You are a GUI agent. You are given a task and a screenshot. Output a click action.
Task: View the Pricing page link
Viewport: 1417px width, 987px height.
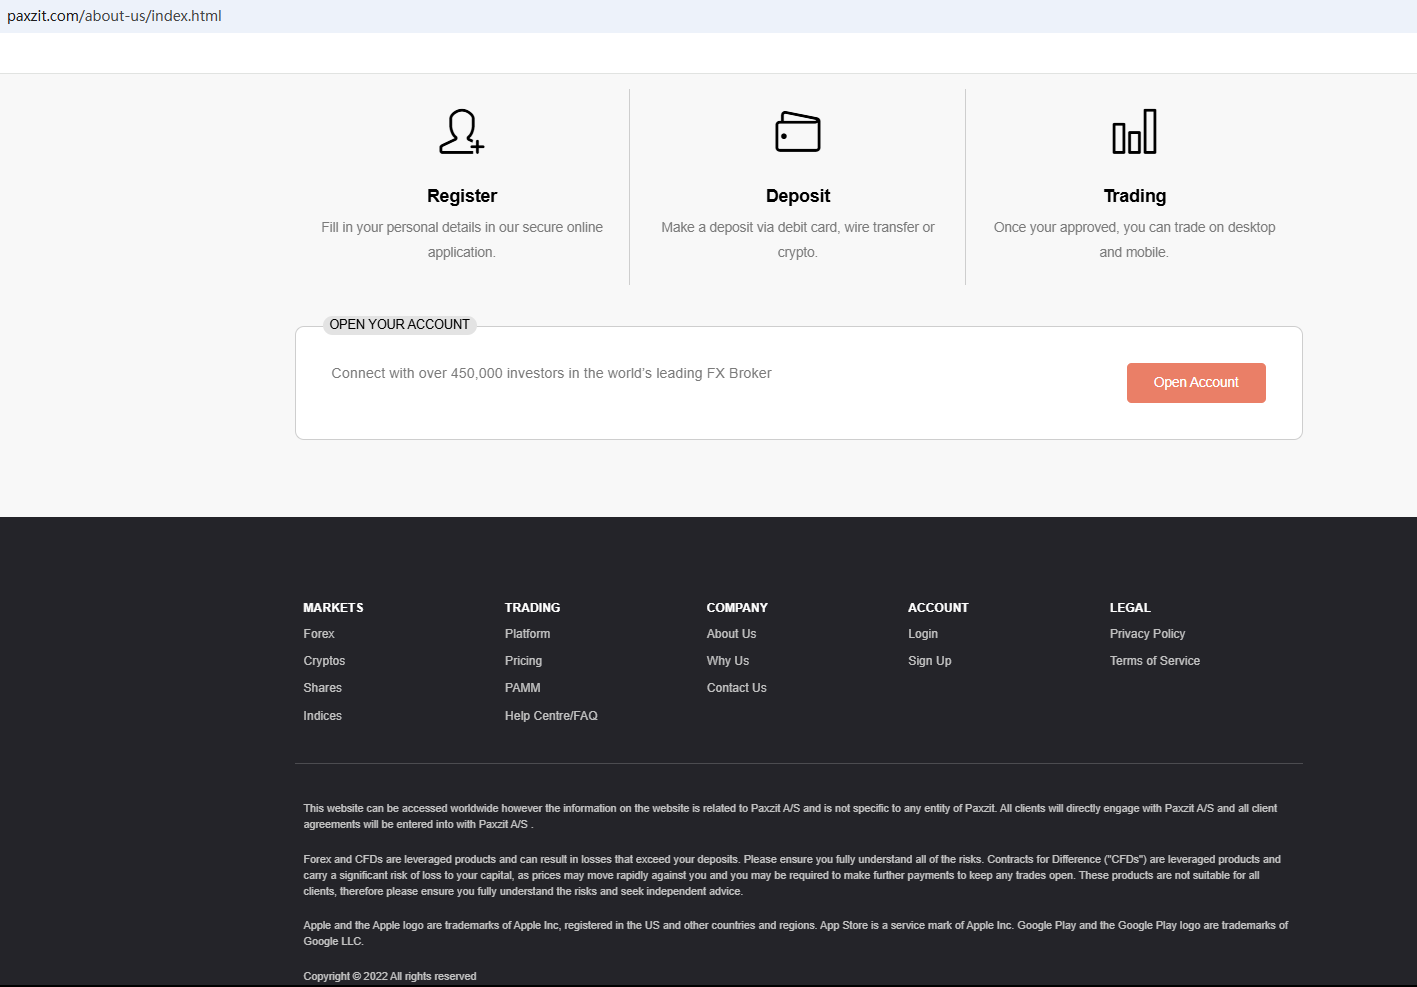[x=523, y=661]
